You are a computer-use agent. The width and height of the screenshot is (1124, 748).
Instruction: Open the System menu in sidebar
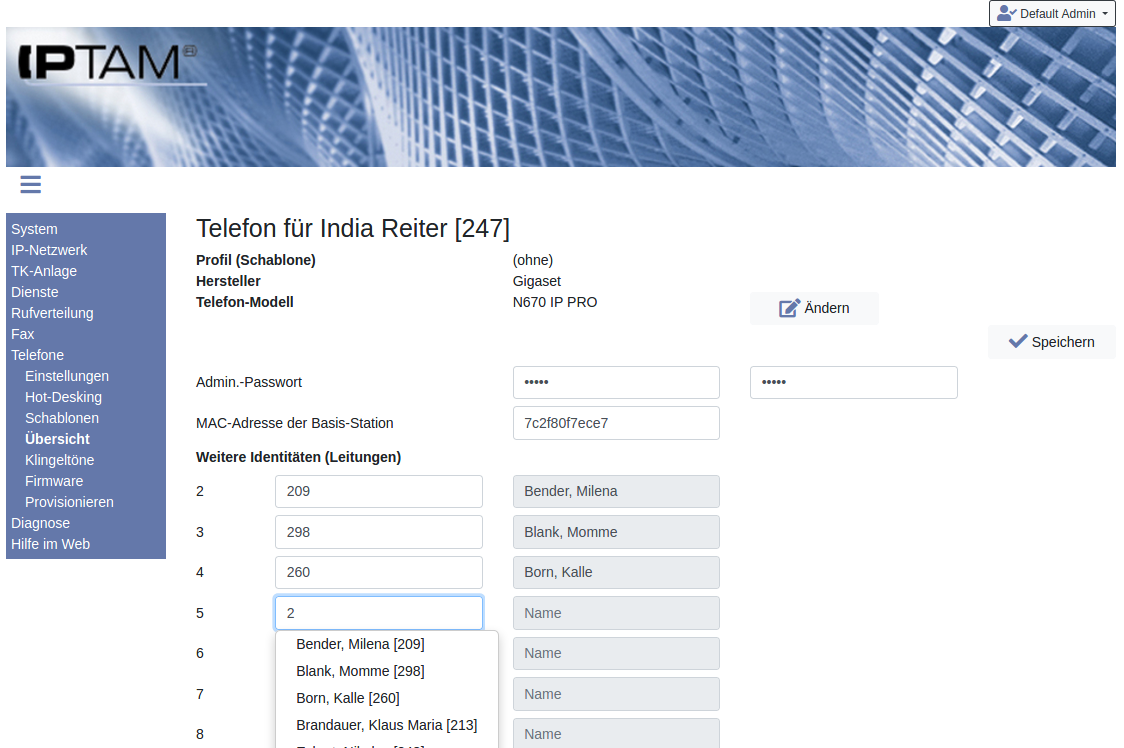[34, 229]
